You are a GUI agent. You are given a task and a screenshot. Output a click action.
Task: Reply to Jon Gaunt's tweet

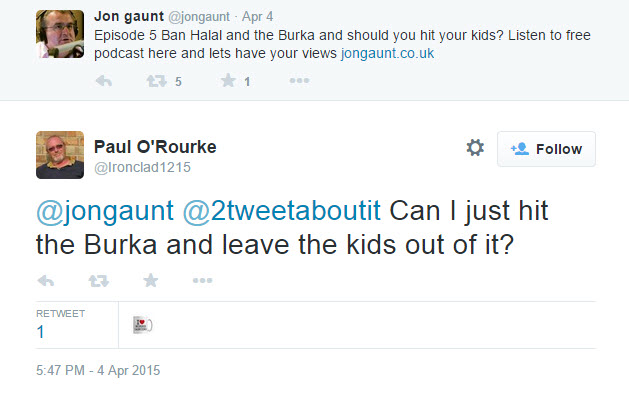[104, 81]
